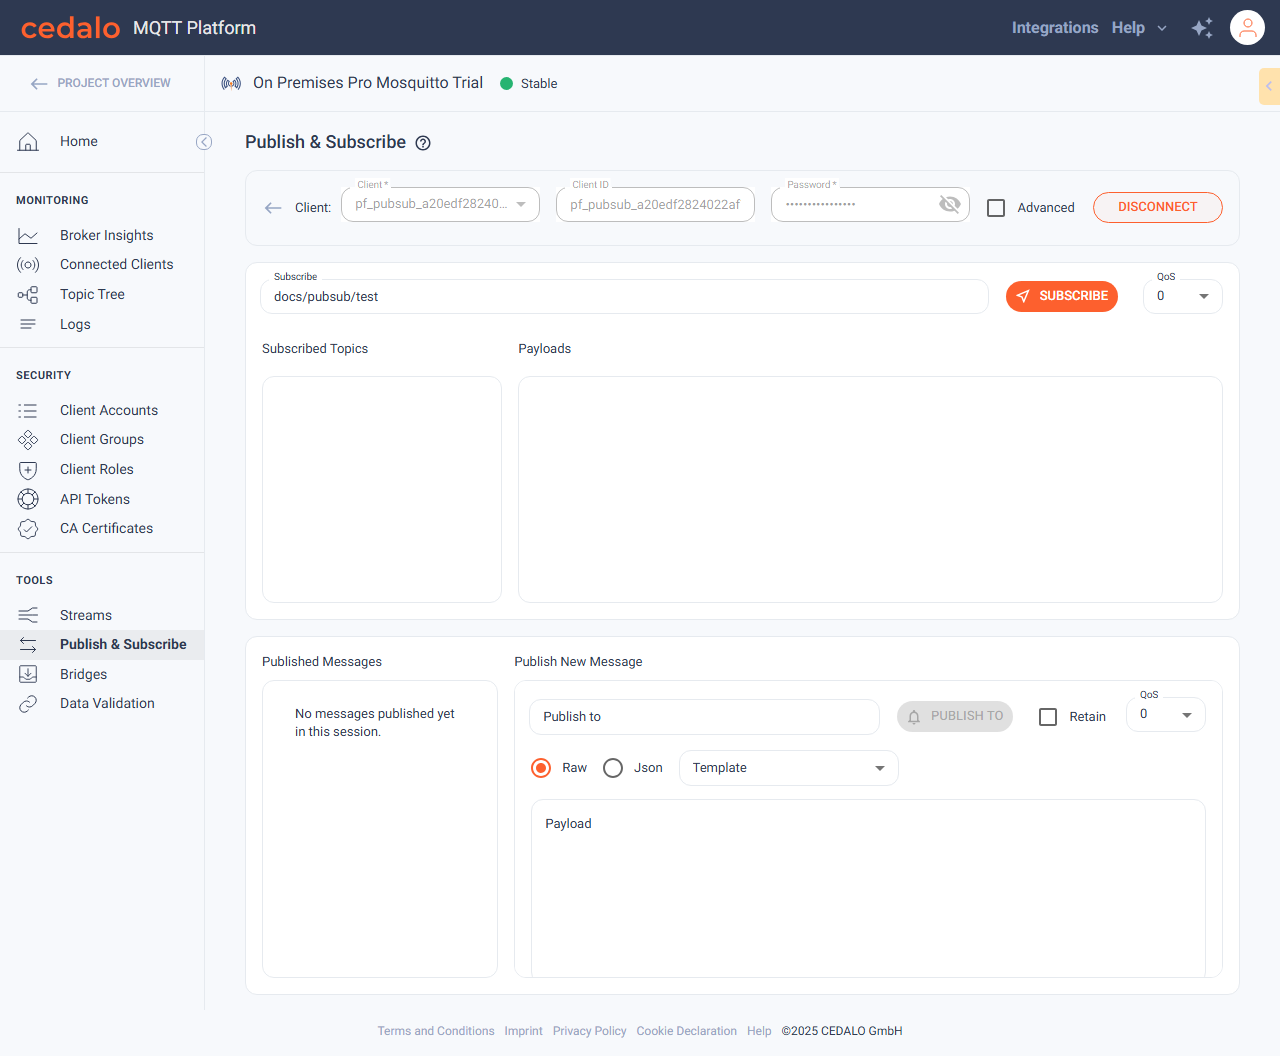Click the Logs lines icon
The width and height of the screenshot is (1280, 1056).
28,324
